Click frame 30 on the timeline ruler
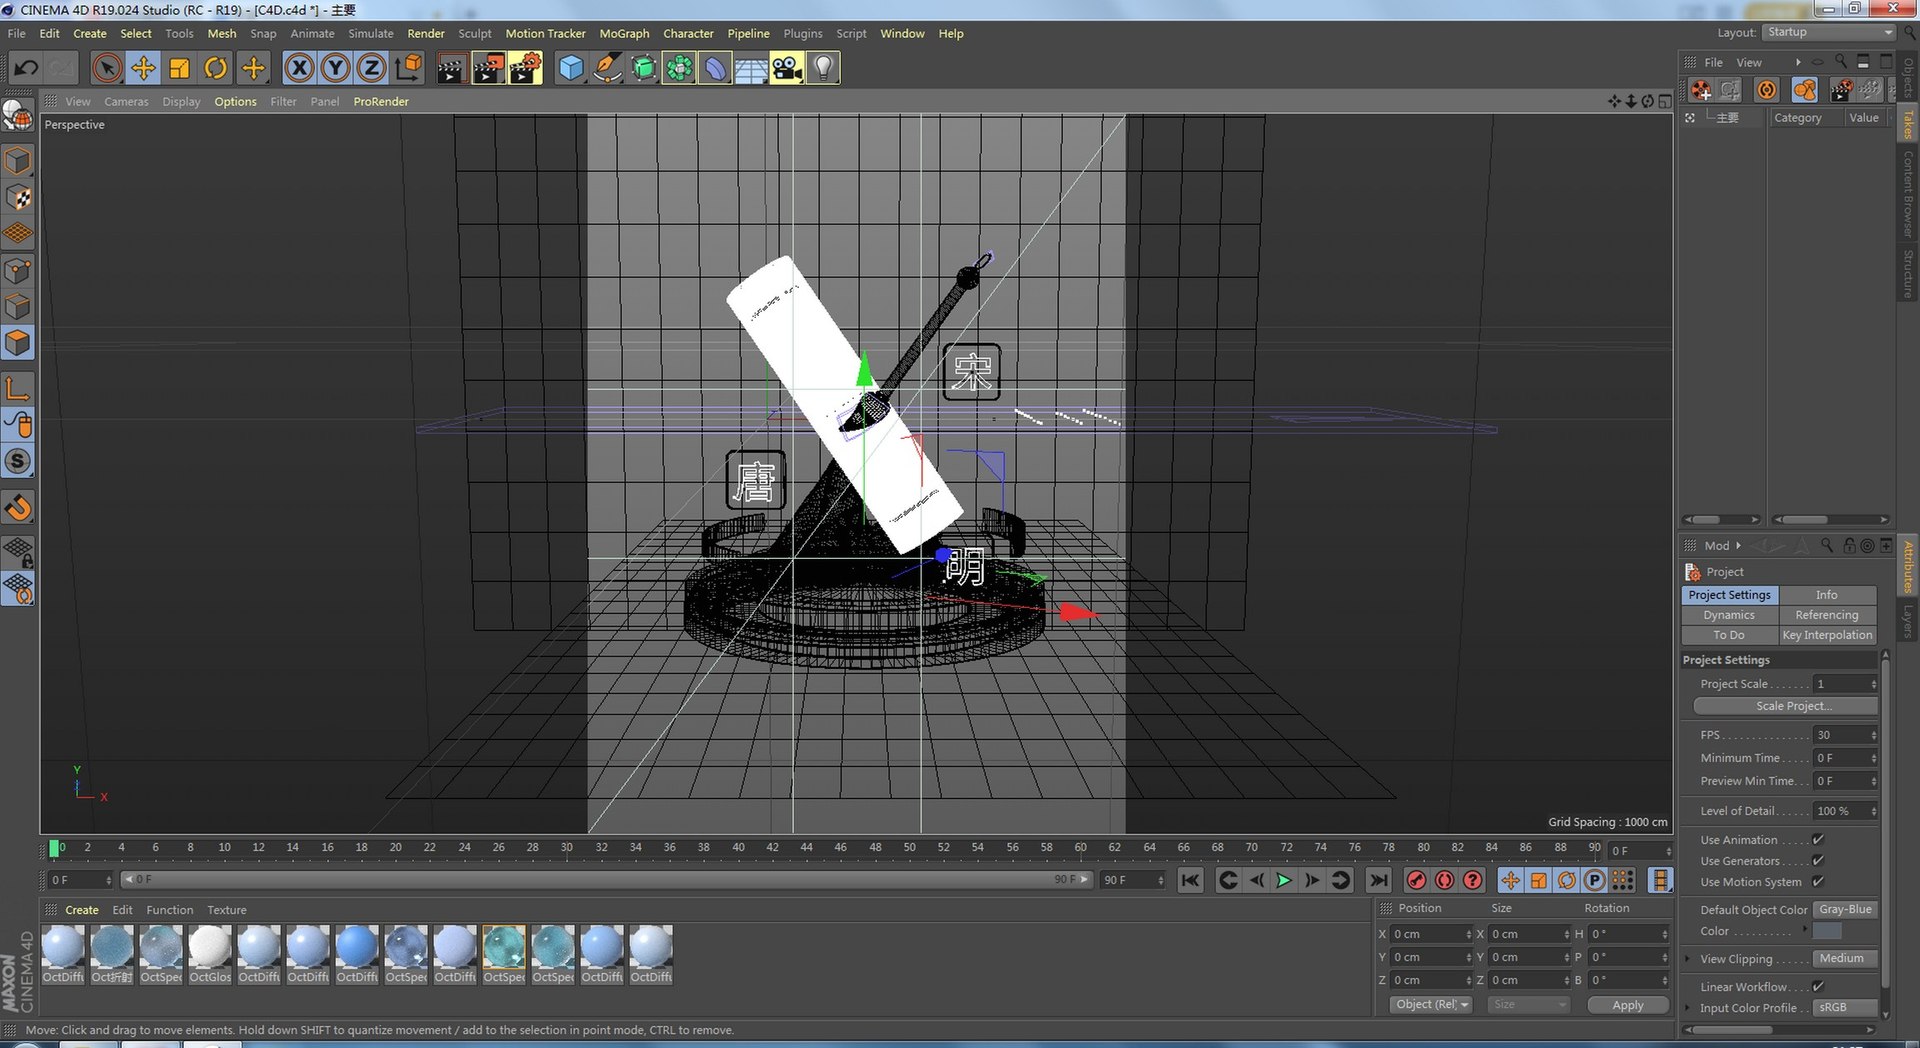The image size is (1920, 1048). coord(567,848)
